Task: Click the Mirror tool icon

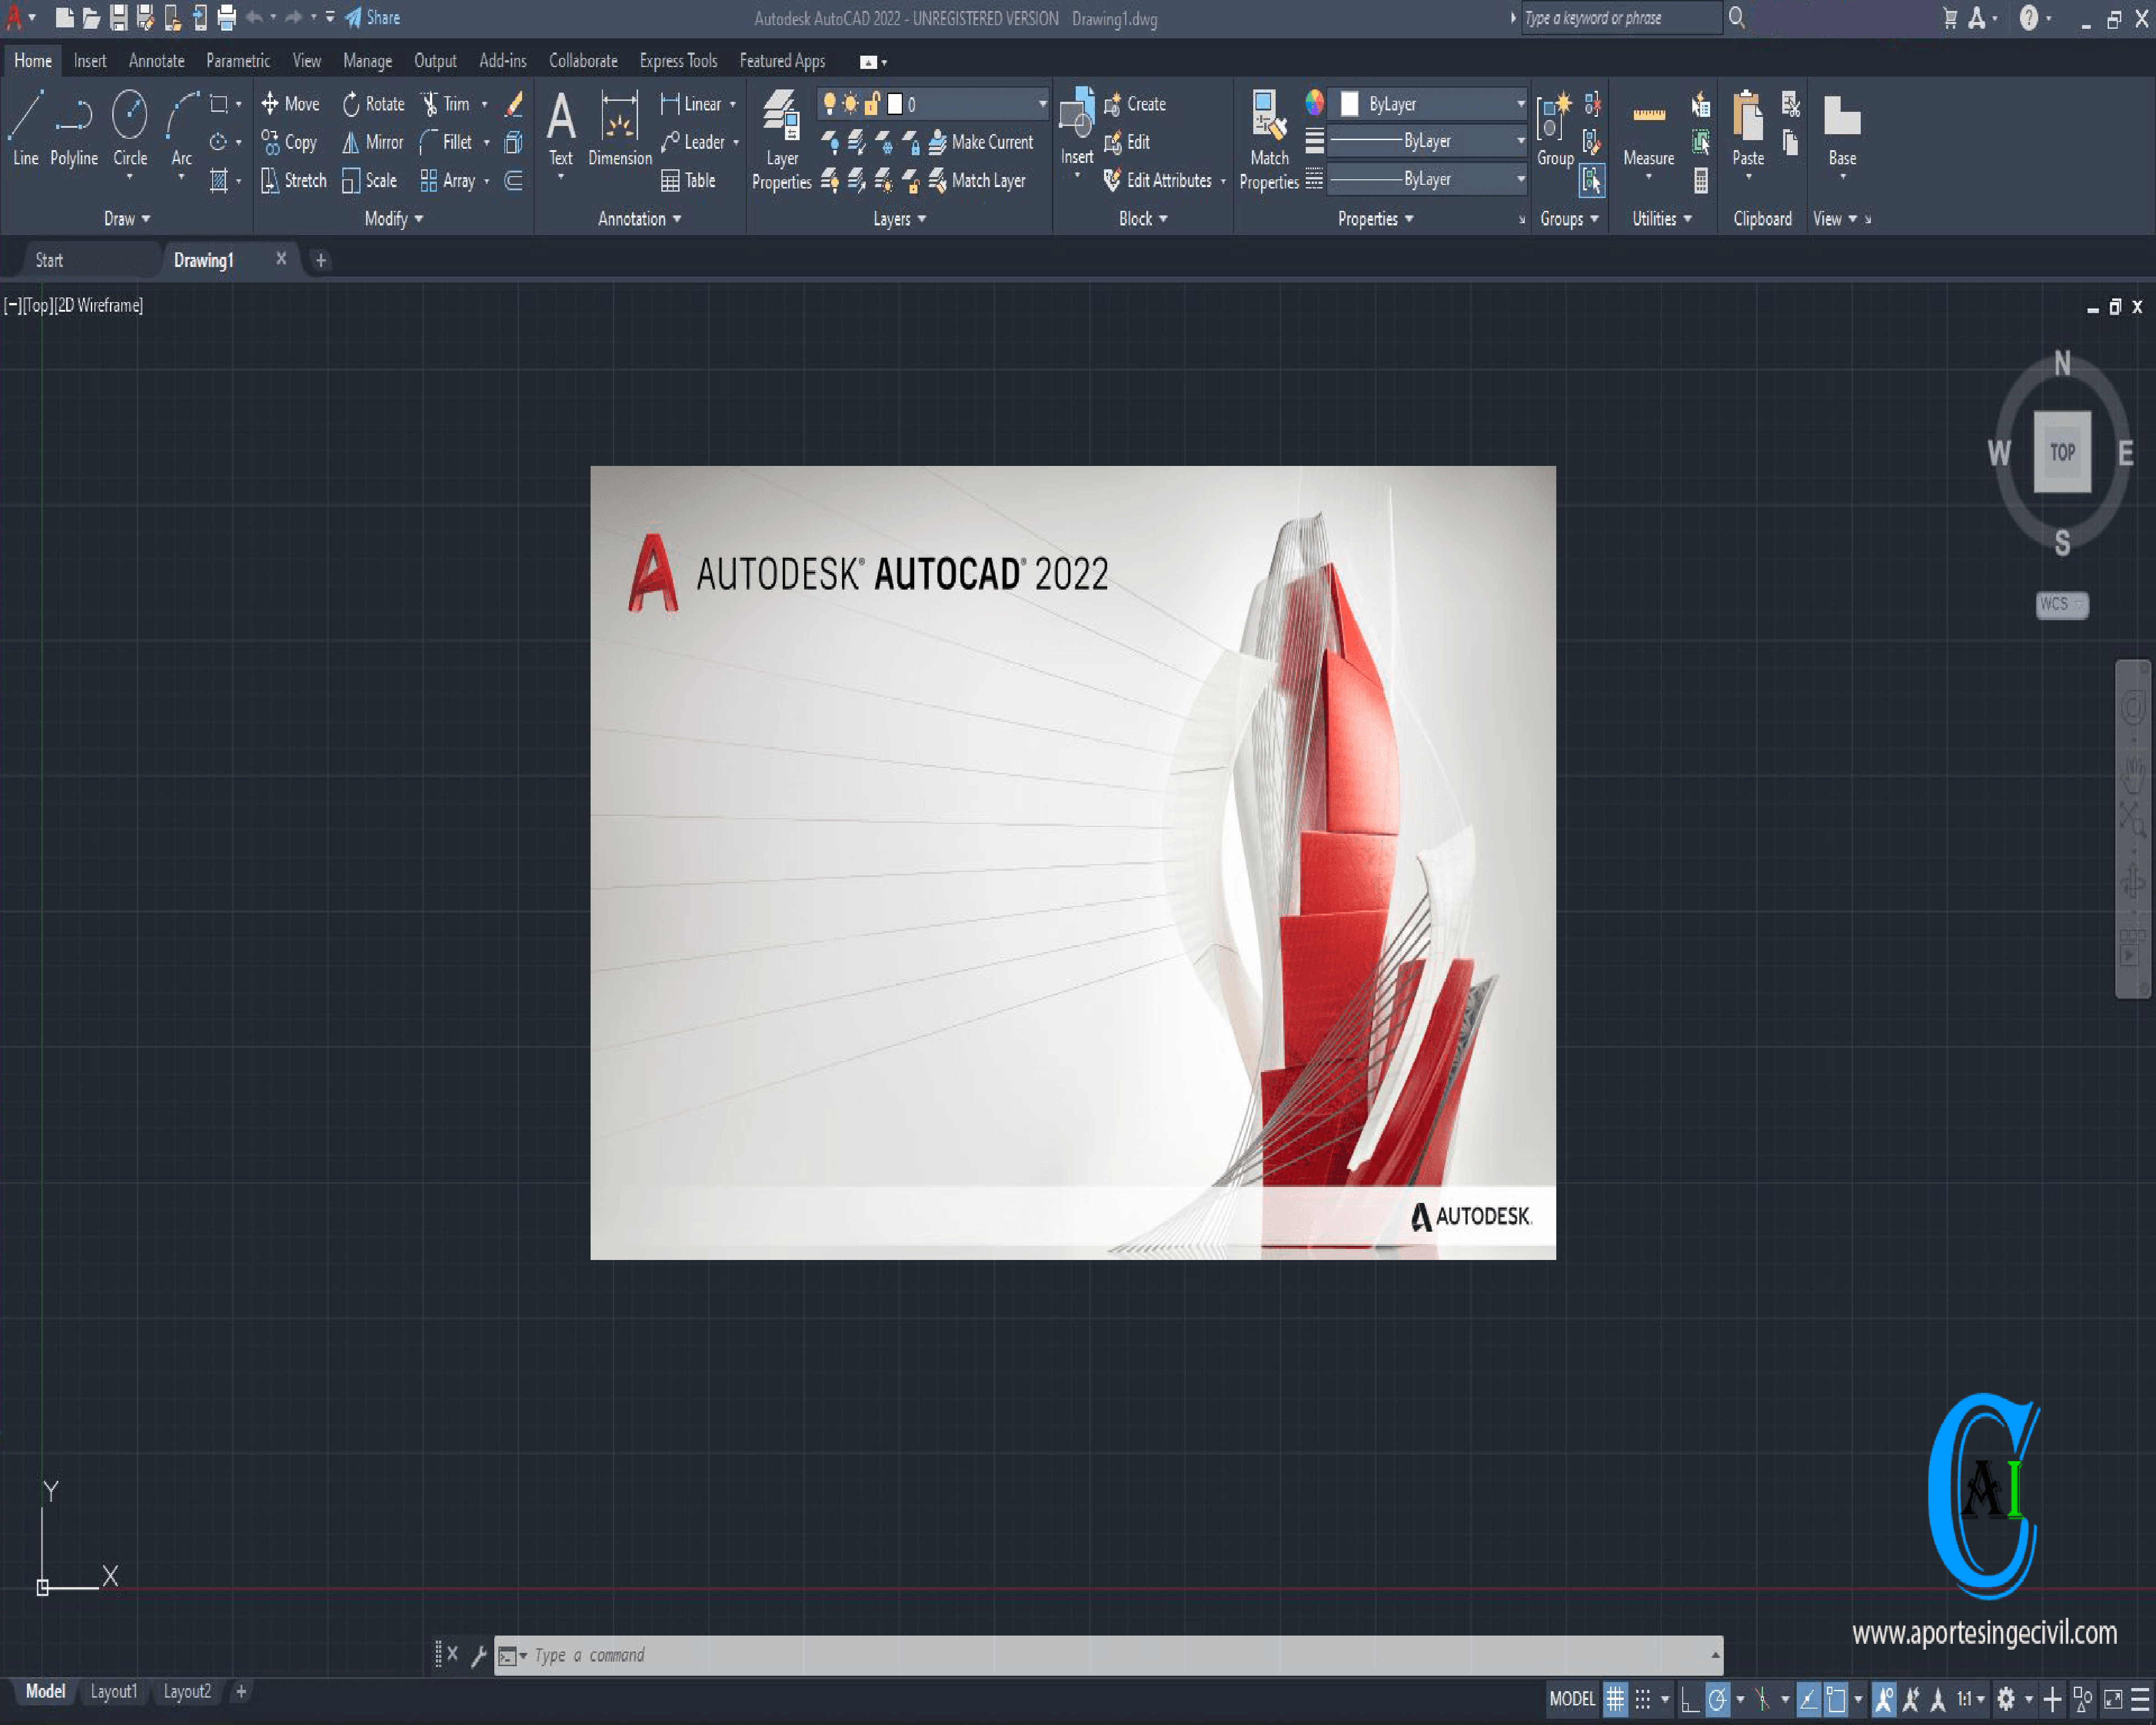Action: 351,143
